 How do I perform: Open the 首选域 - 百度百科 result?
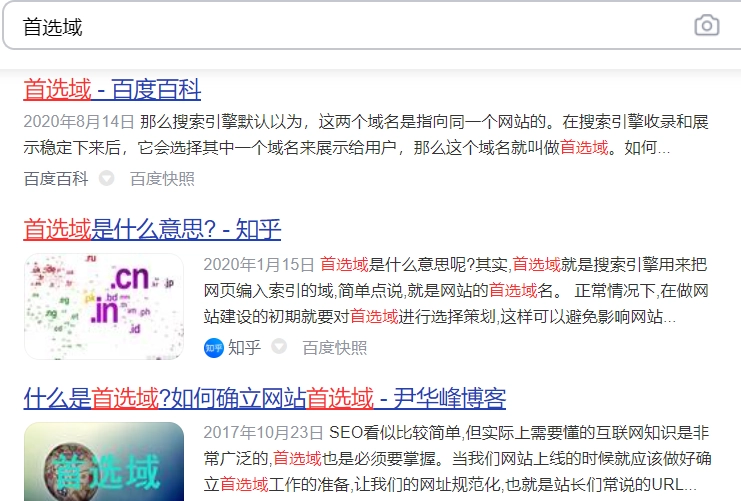(112, 89)
